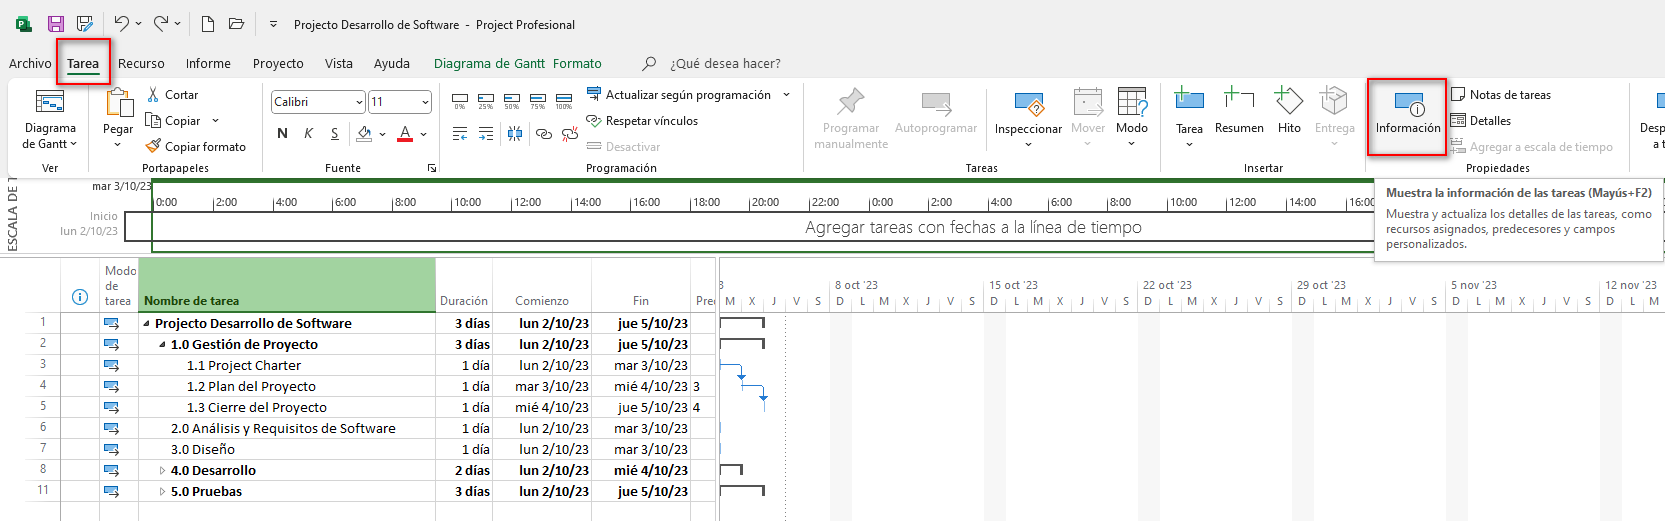Viewport: 1665px width, 521px height.
Task: Click the Copiar formato paintbrush icon
Action: pyautogui.click(x=153, y=146)
